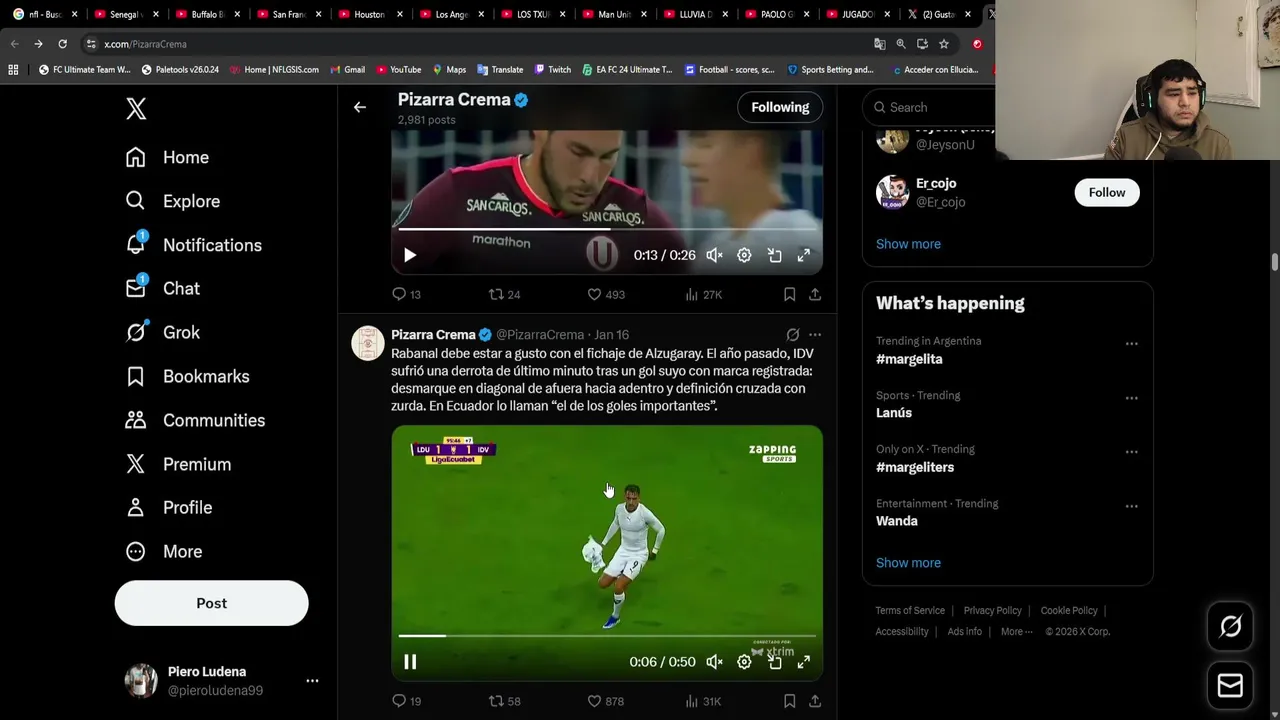The image size is (1280, 720).
Task: Open more options on Jan 16 post
Action: 815,335
